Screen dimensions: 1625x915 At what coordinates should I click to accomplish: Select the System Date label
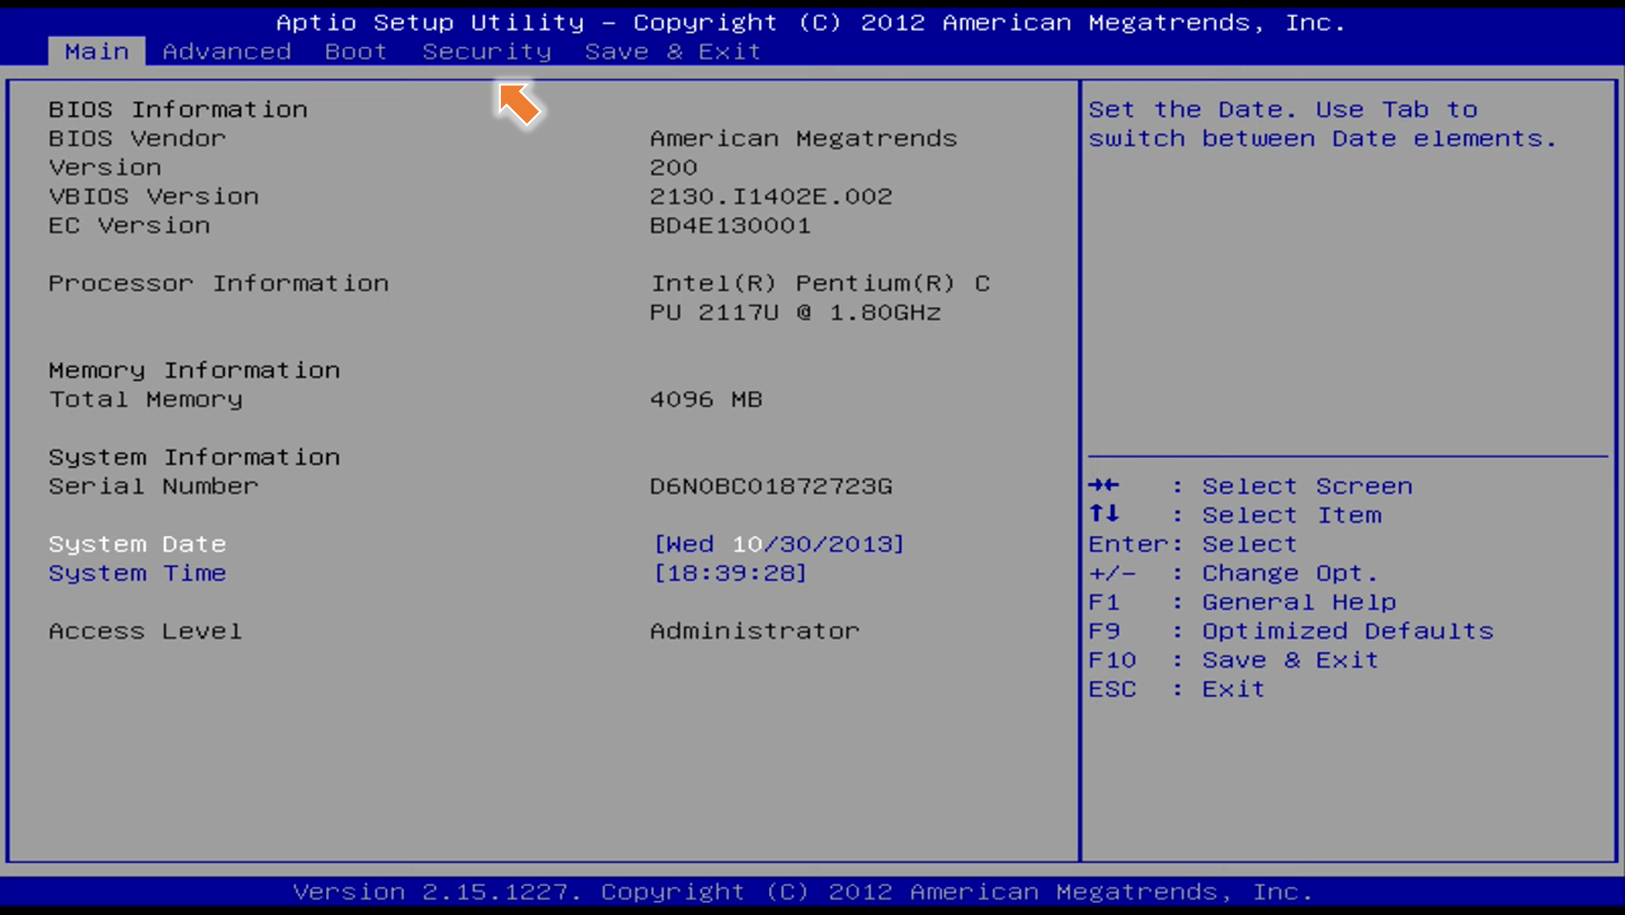137,544
